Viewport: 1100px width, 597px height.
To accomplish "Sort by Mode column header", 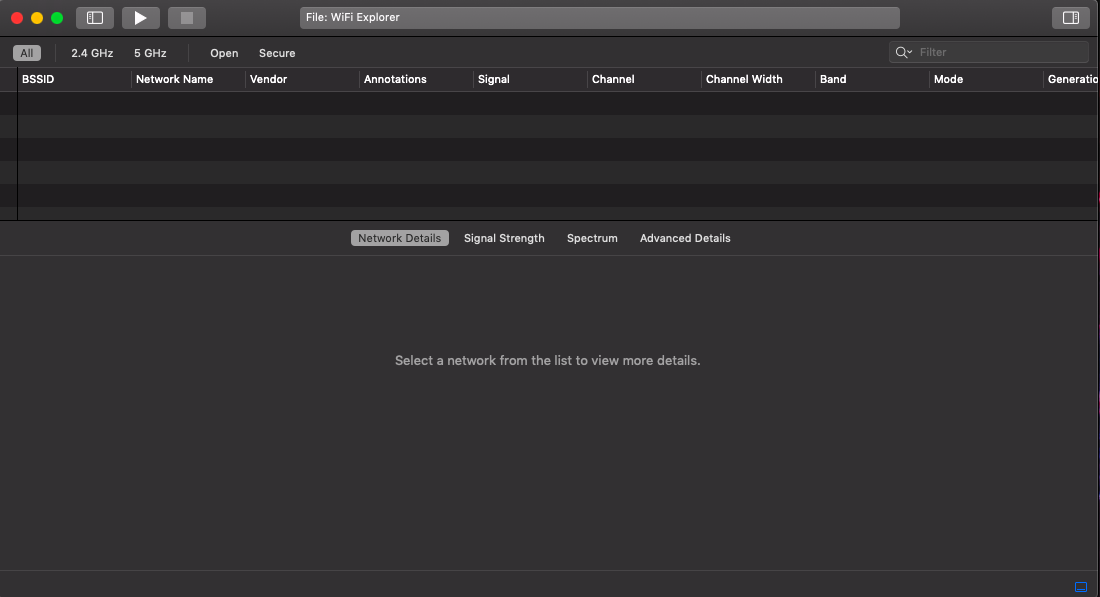I will click(x=986, y=79).
